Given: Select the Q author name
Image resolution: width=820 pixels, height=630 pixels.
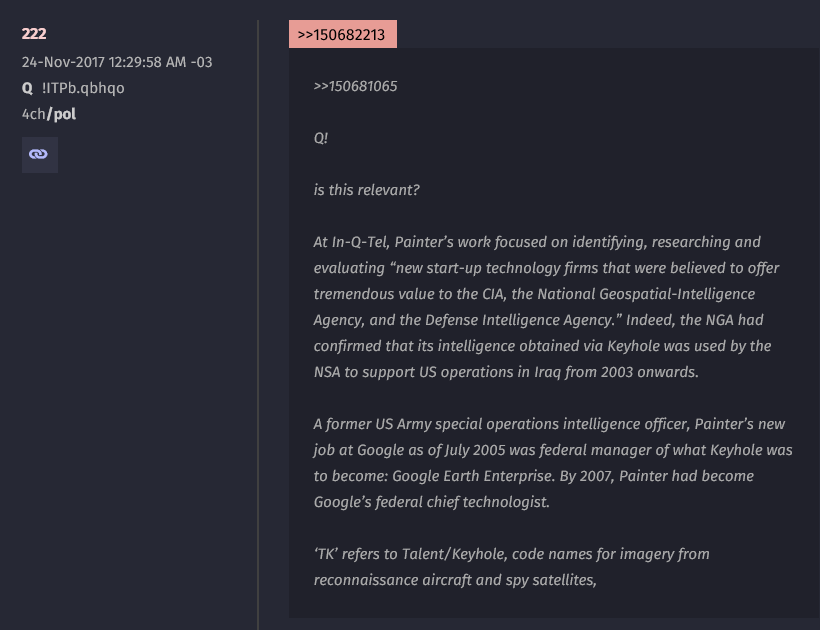Looking at the screenshot, I should [x=27, y=88].
